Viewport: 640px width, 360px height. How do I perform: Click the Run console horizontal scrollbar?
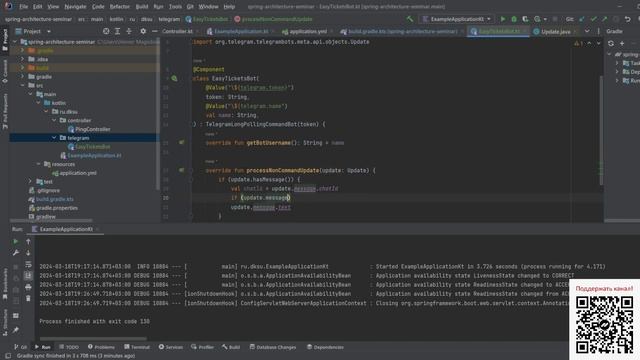[x=93, y=338]
